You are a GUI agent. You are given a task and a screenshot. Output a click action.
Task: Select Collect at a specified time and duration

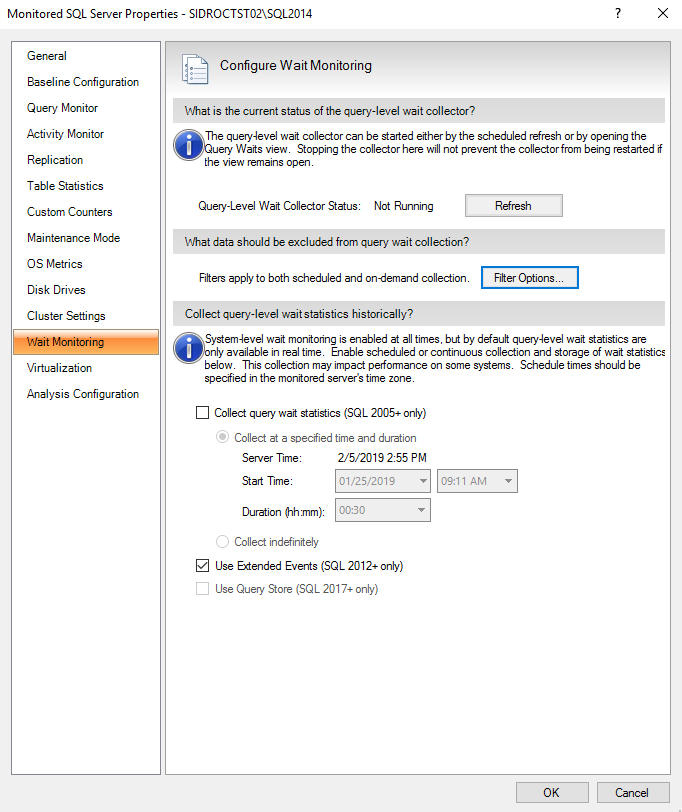(x=222, y=437)
